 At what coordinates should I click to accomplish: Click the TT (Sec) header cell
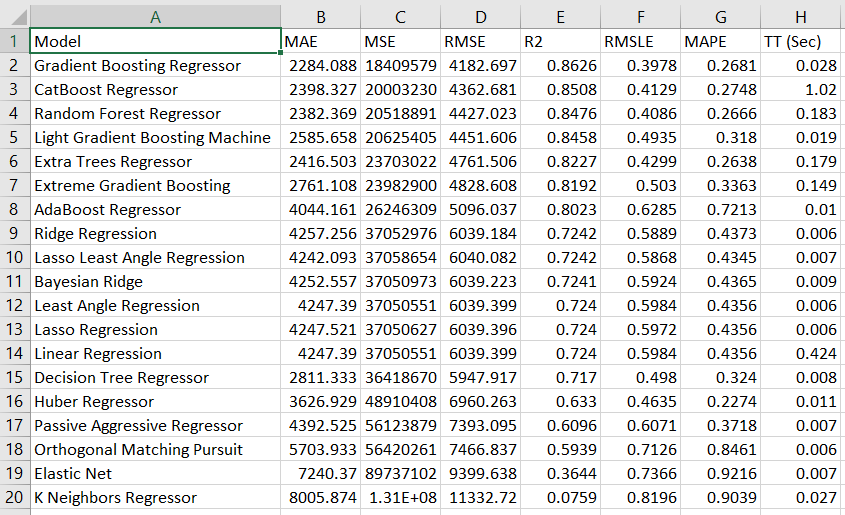coord(800,41)
